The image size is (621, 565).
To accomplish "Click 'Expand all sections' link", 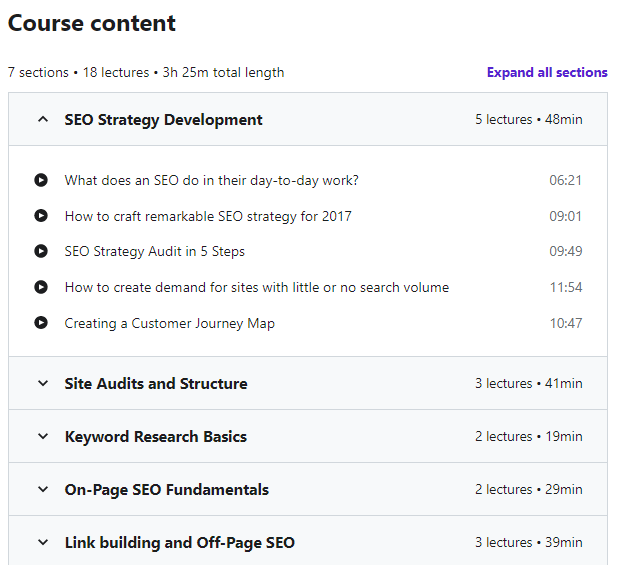I will 547,72.
